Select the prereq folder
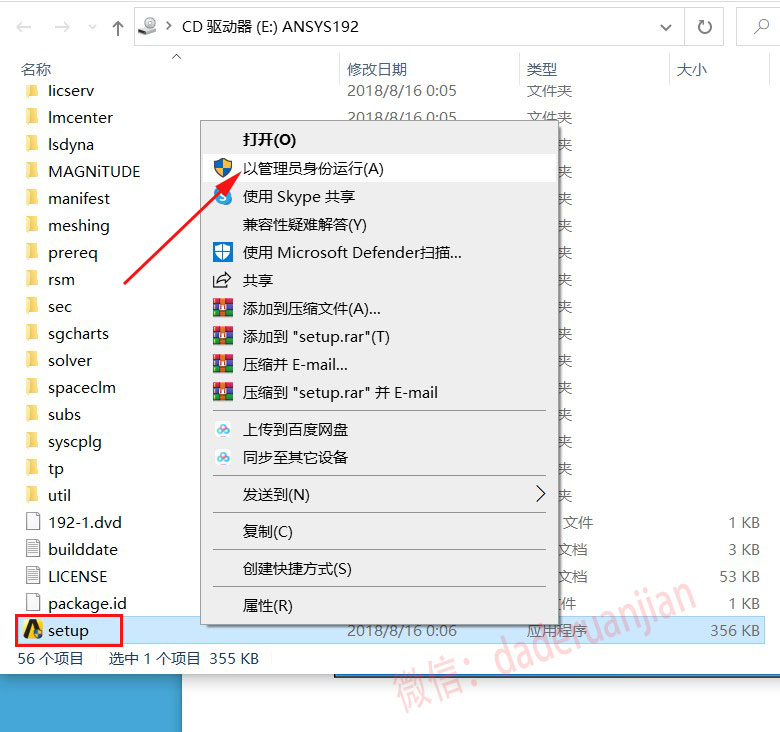The height and width of the screenshot is (732, 780). click(73, 253)
